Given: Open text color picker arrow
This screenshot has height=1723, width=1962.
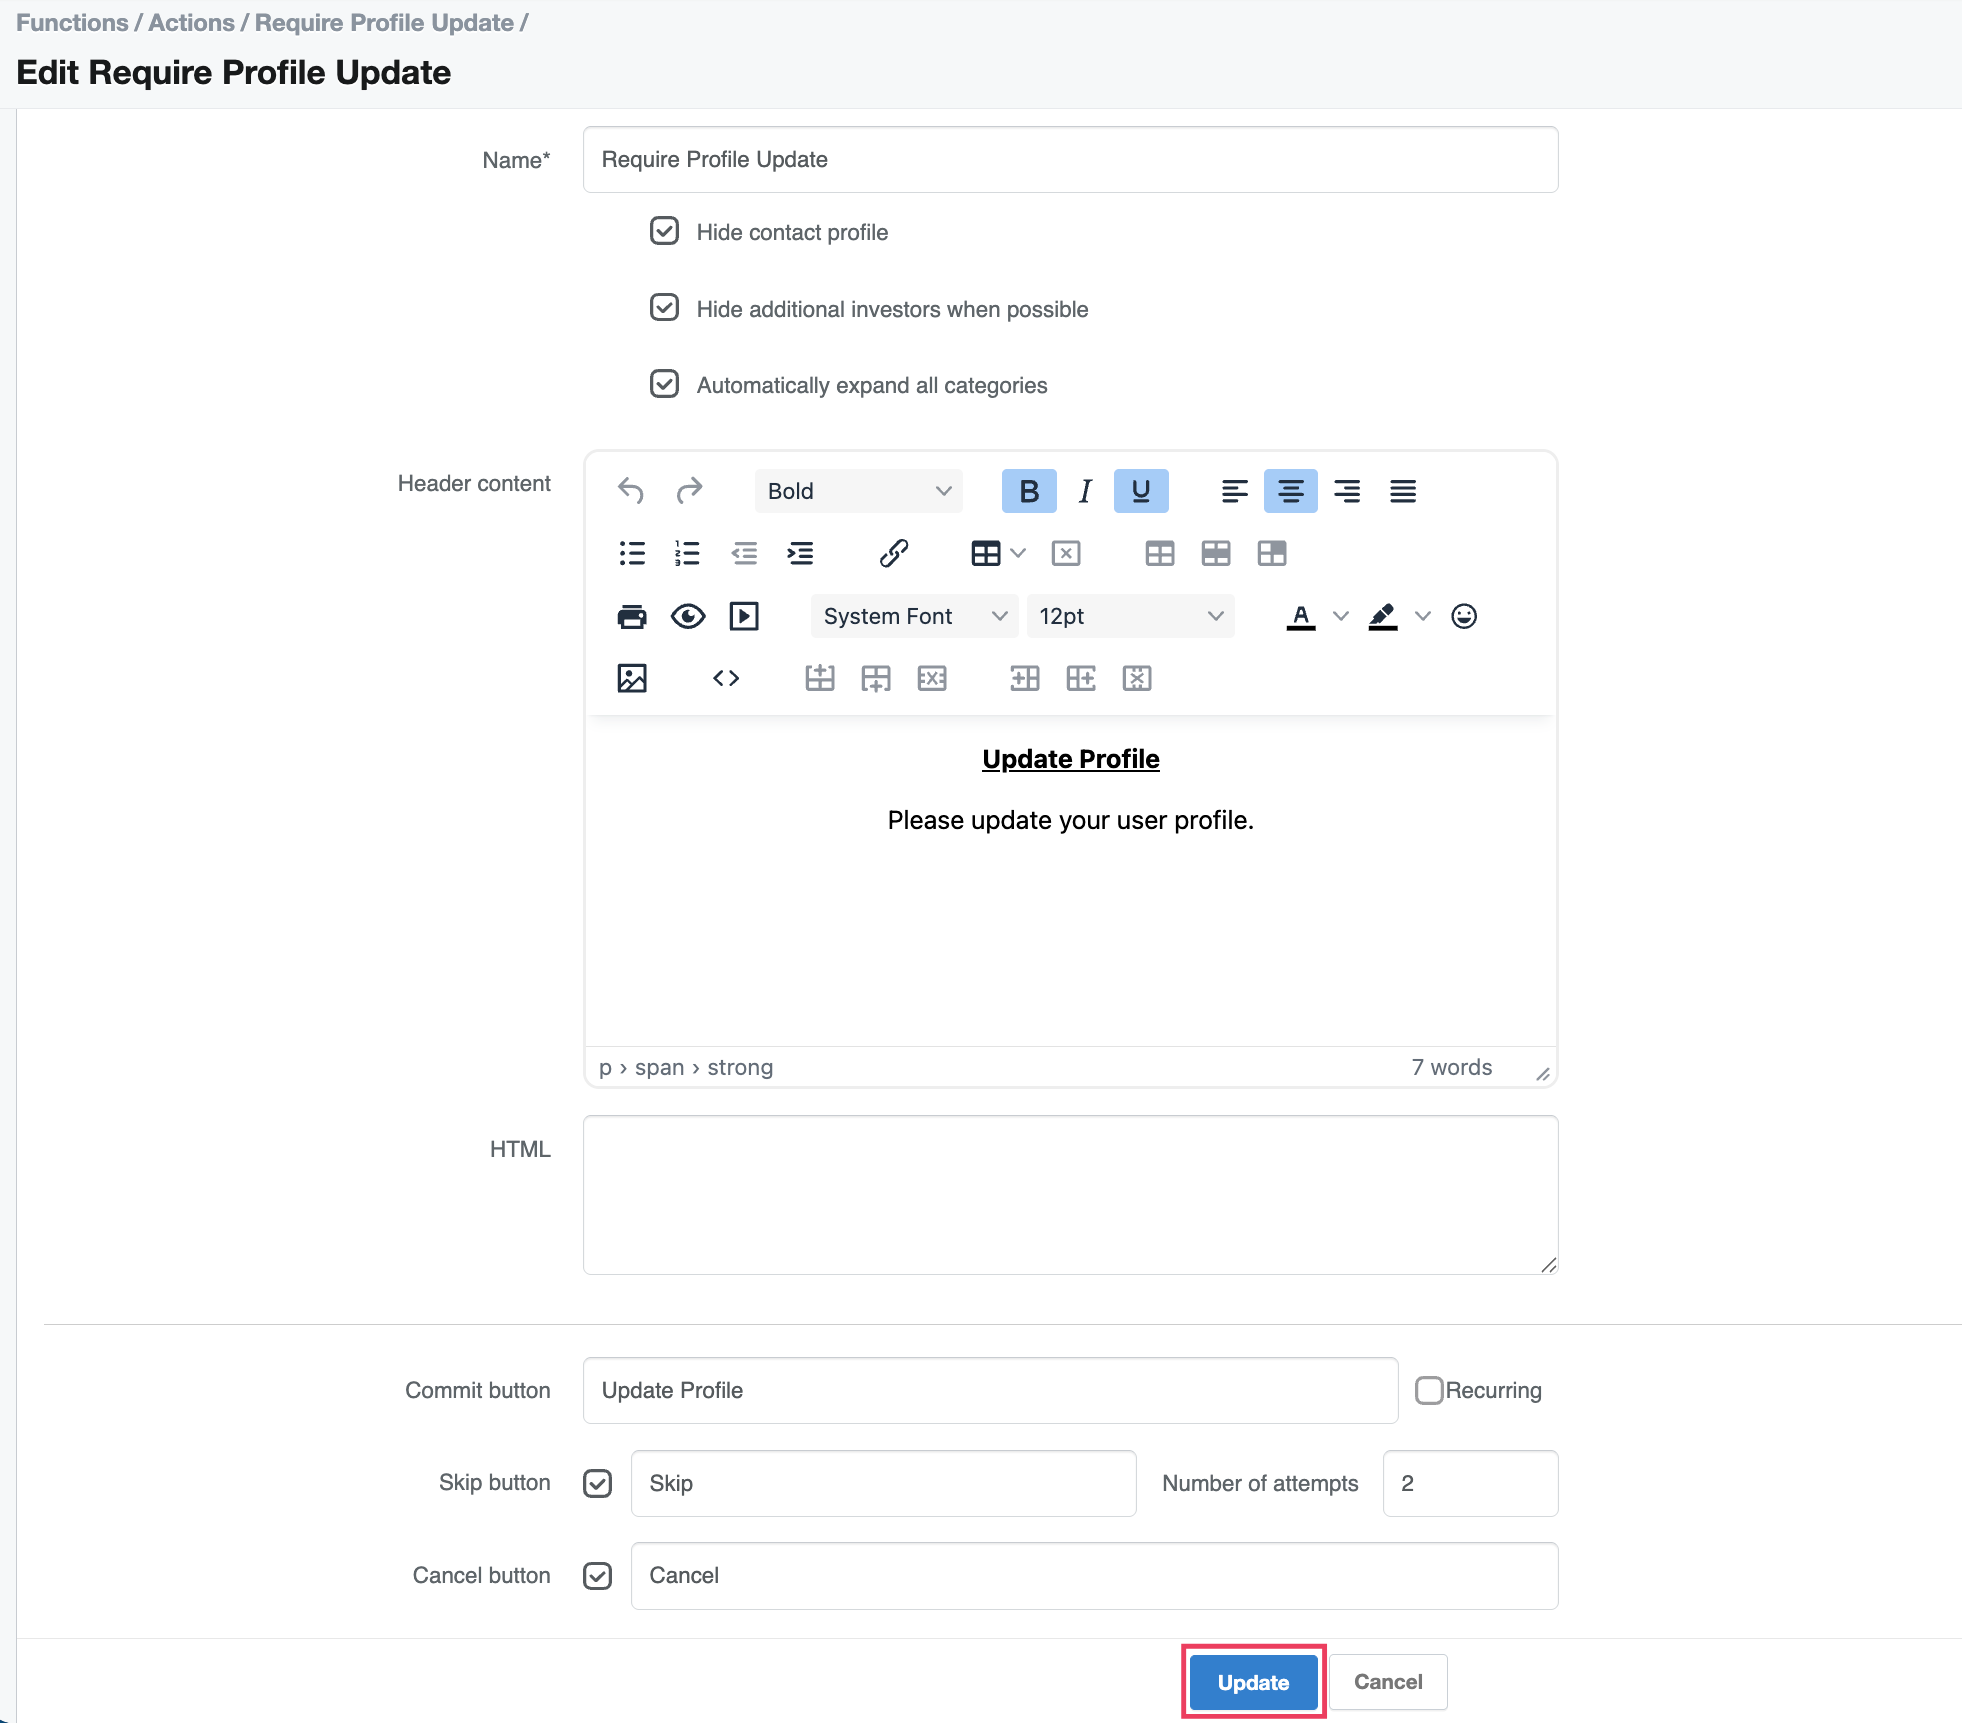Looking at the screenshot, I should click(x=1341, y=616).
